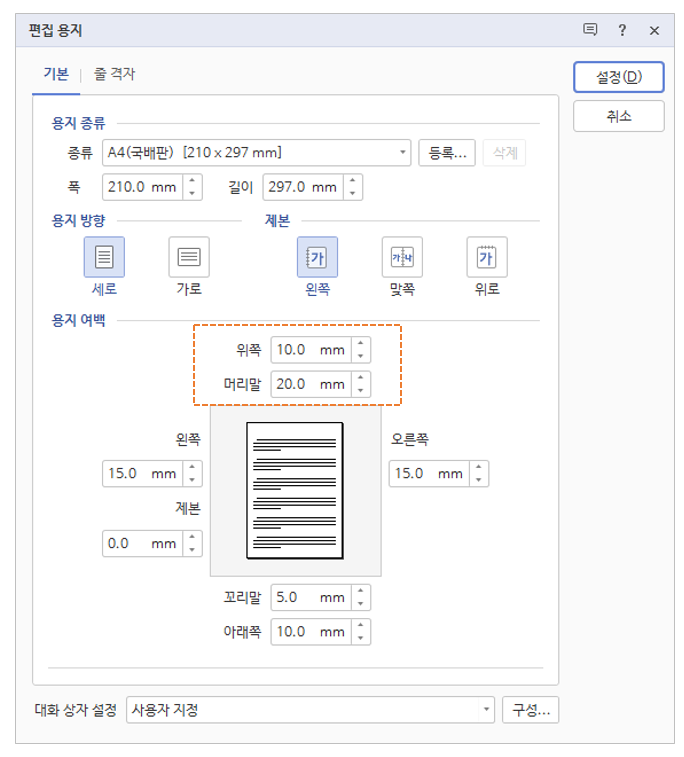Decrease 길이 length with down arrow

352,194
